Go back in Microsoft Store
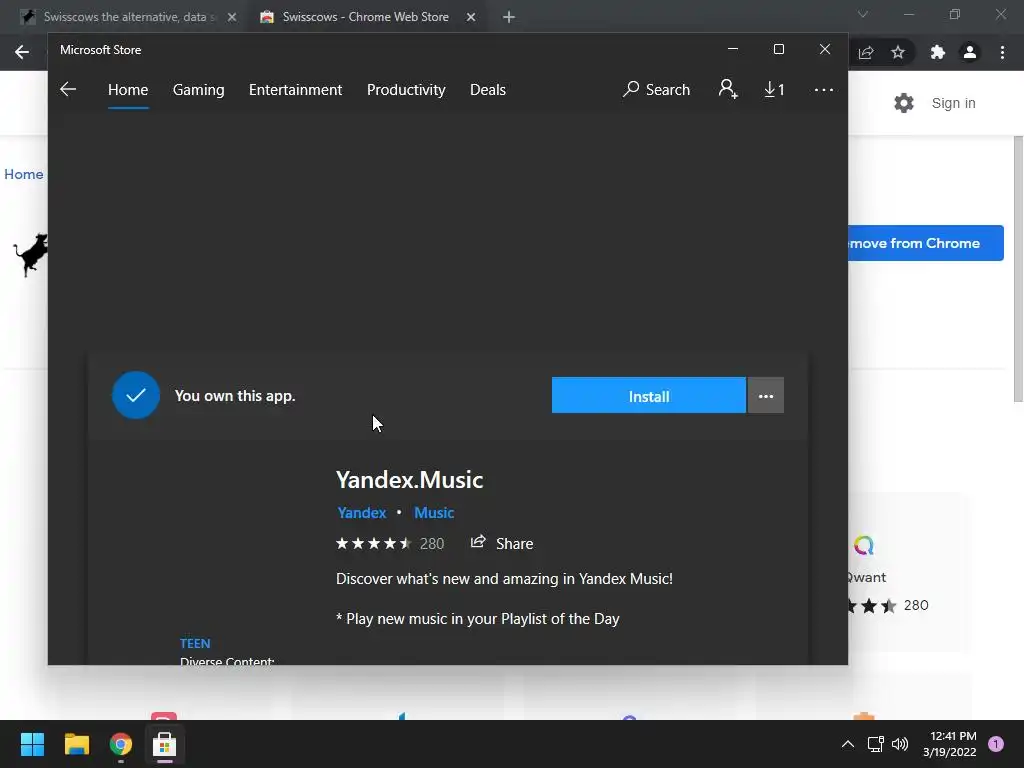Screen dimensions: 1024x768 [x=68, y=89]
